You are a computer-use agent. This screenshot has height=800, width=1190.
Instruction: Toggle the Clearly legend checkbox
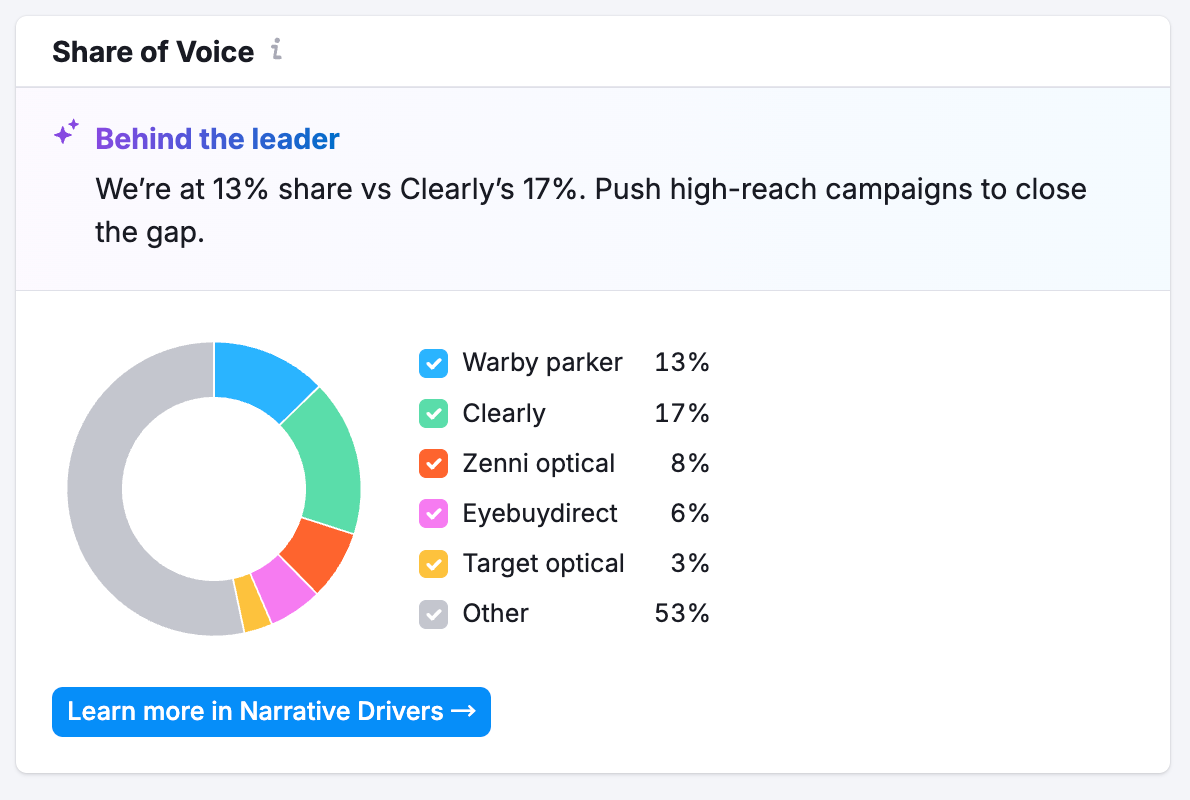[433, 413]
